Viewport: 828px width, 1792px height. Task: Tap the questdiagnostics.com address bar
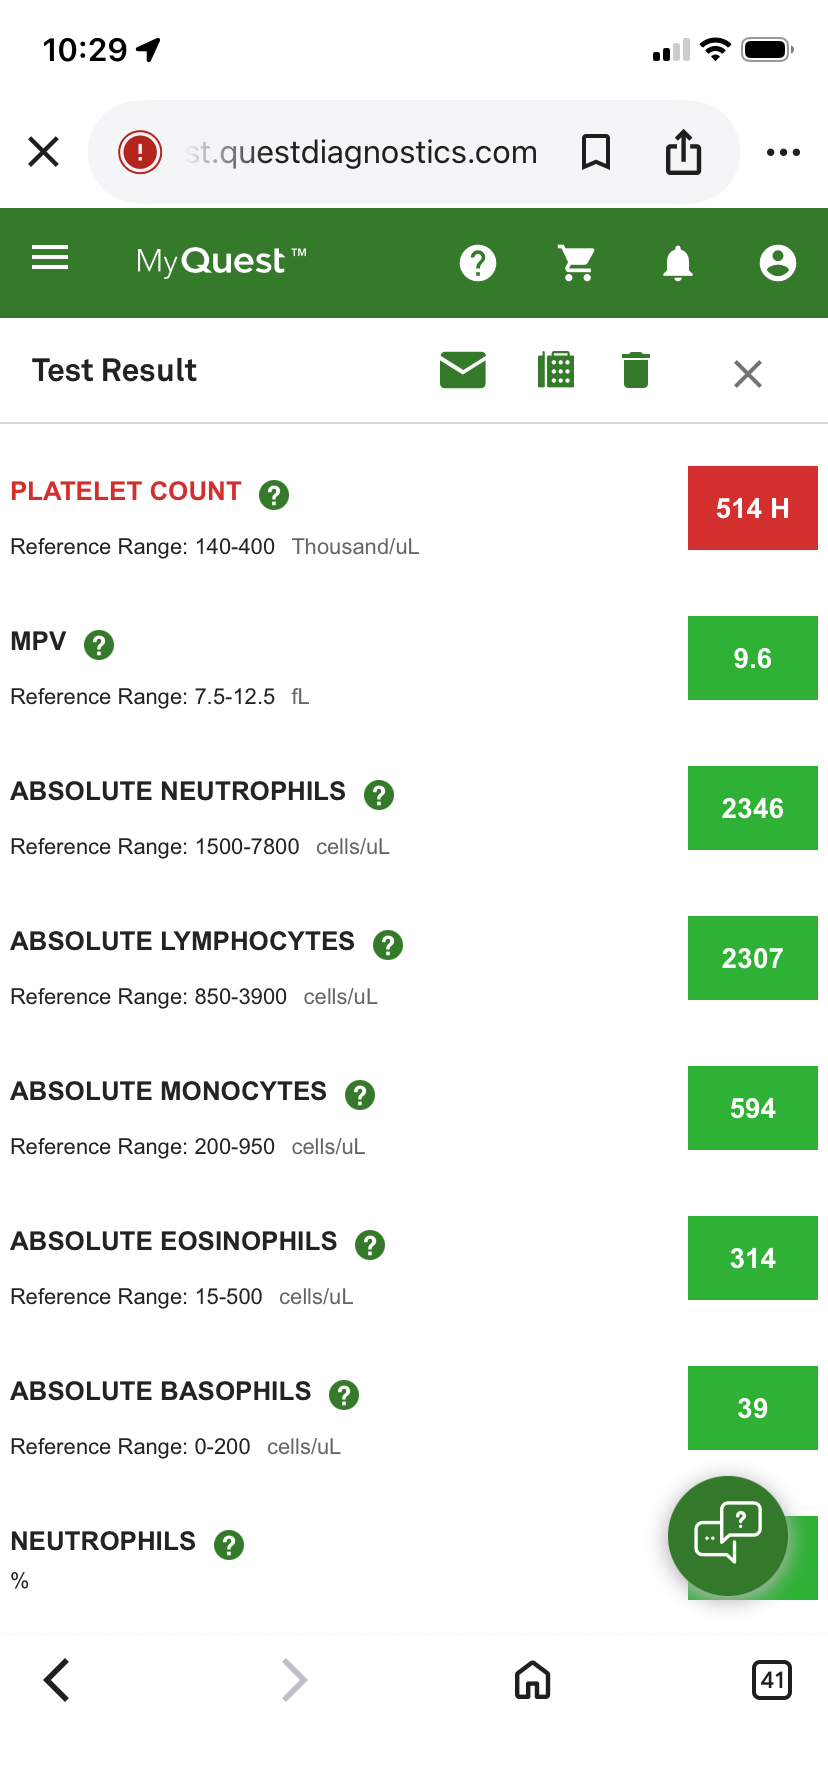362,152
